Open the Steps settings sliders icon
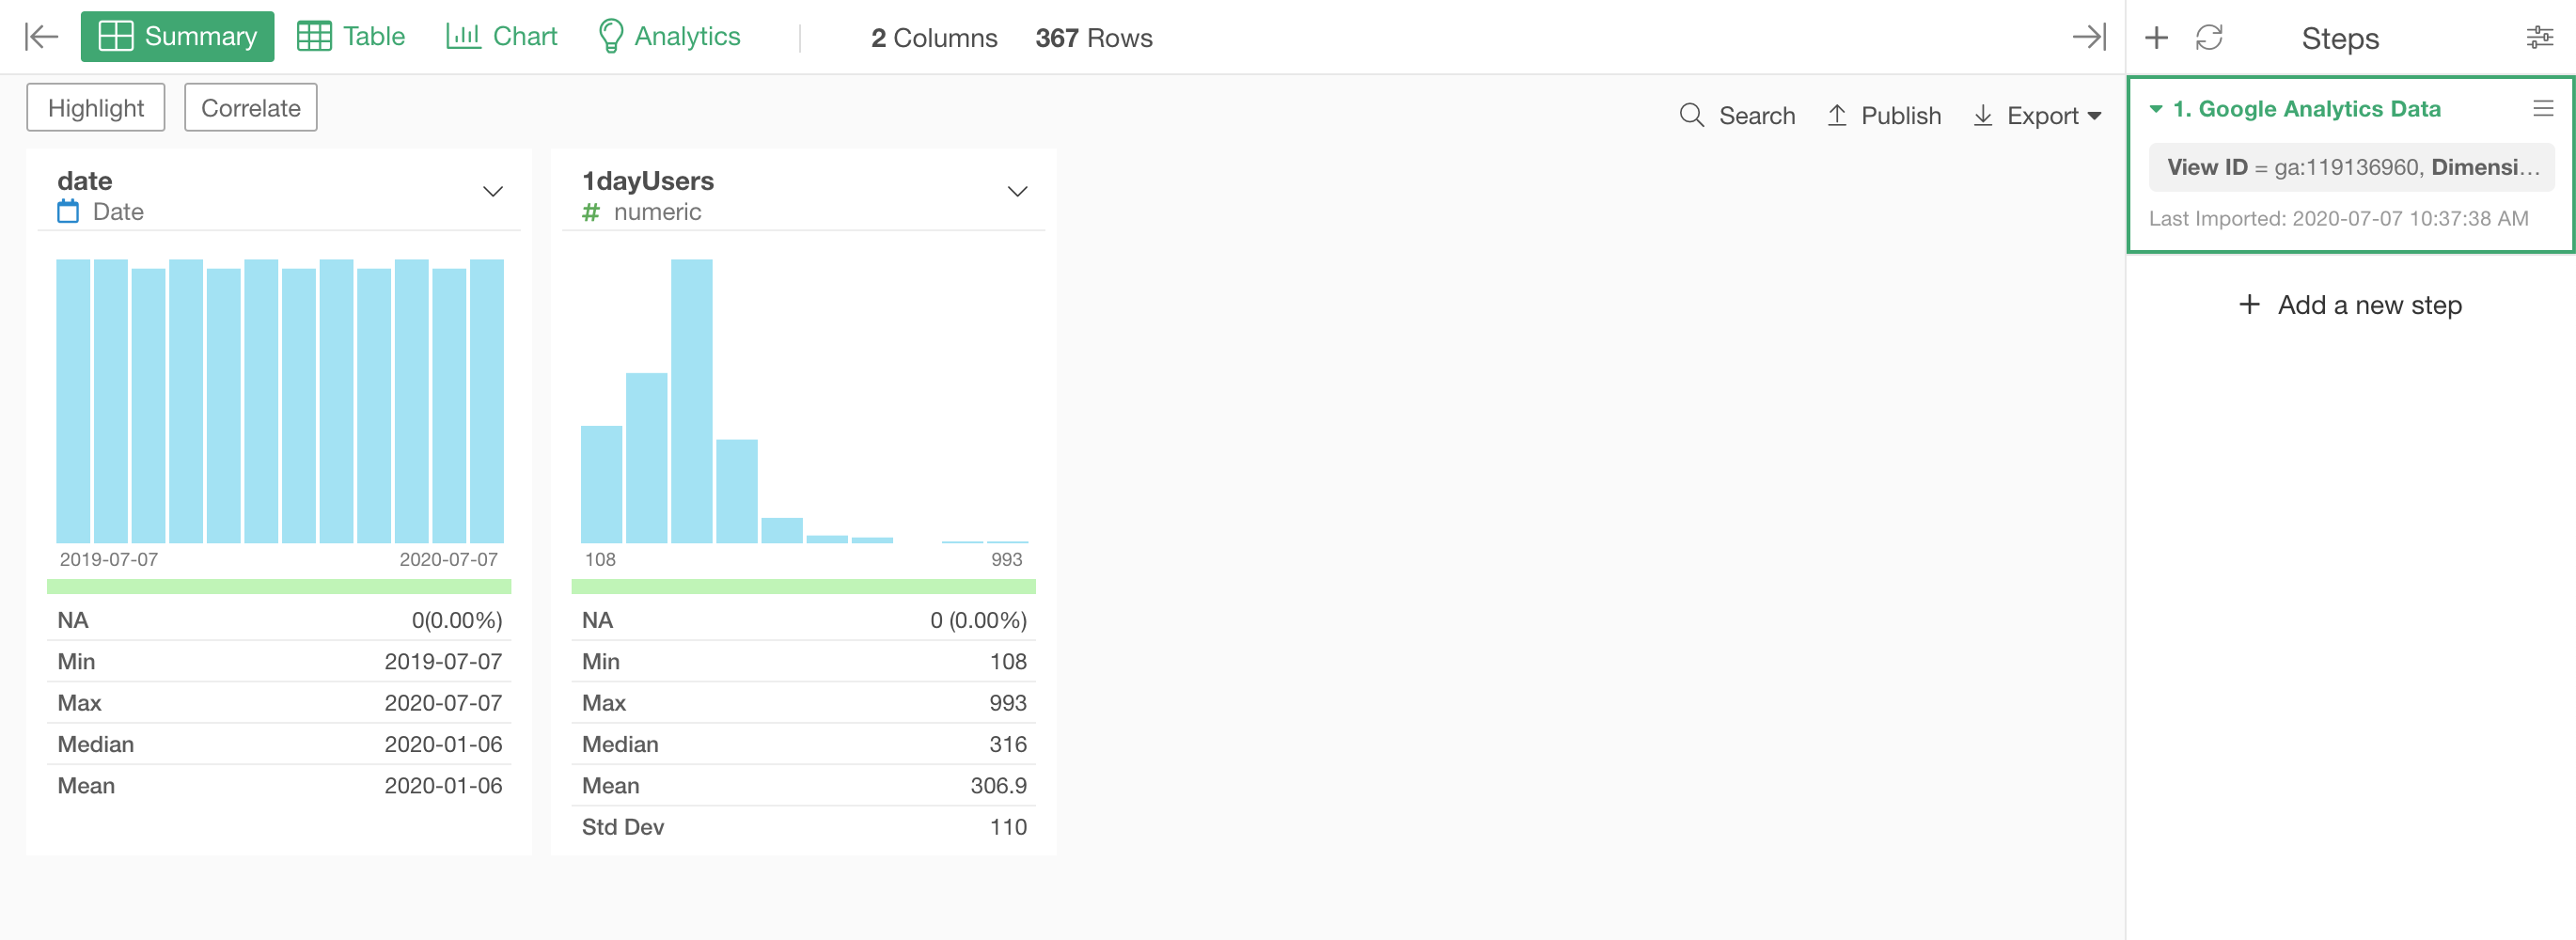Image resolution: width=2576 pixels, height=940 pixels. (x=2539, y=38)
